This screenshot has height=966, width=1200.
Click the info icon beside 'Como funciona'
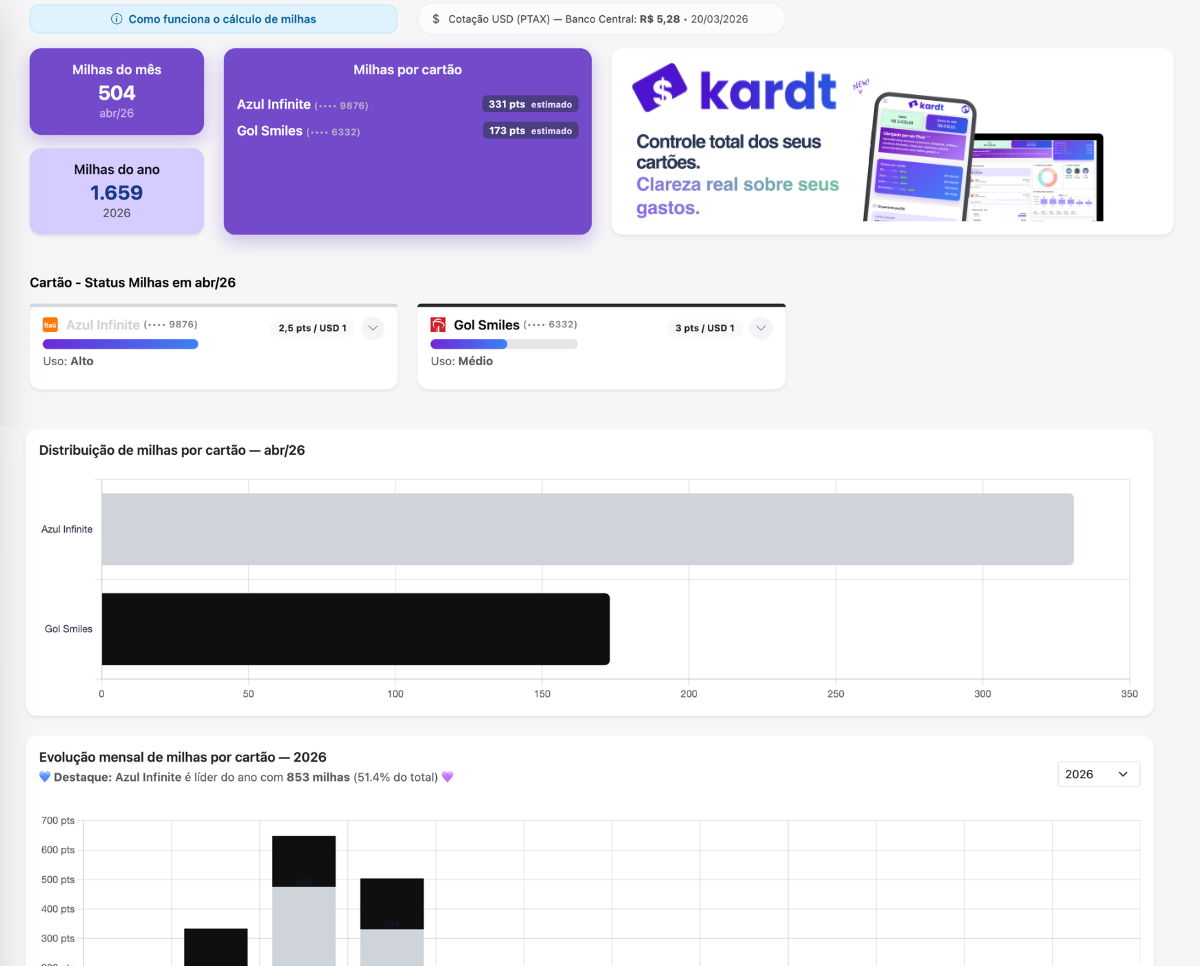click(x=117, y=19)
